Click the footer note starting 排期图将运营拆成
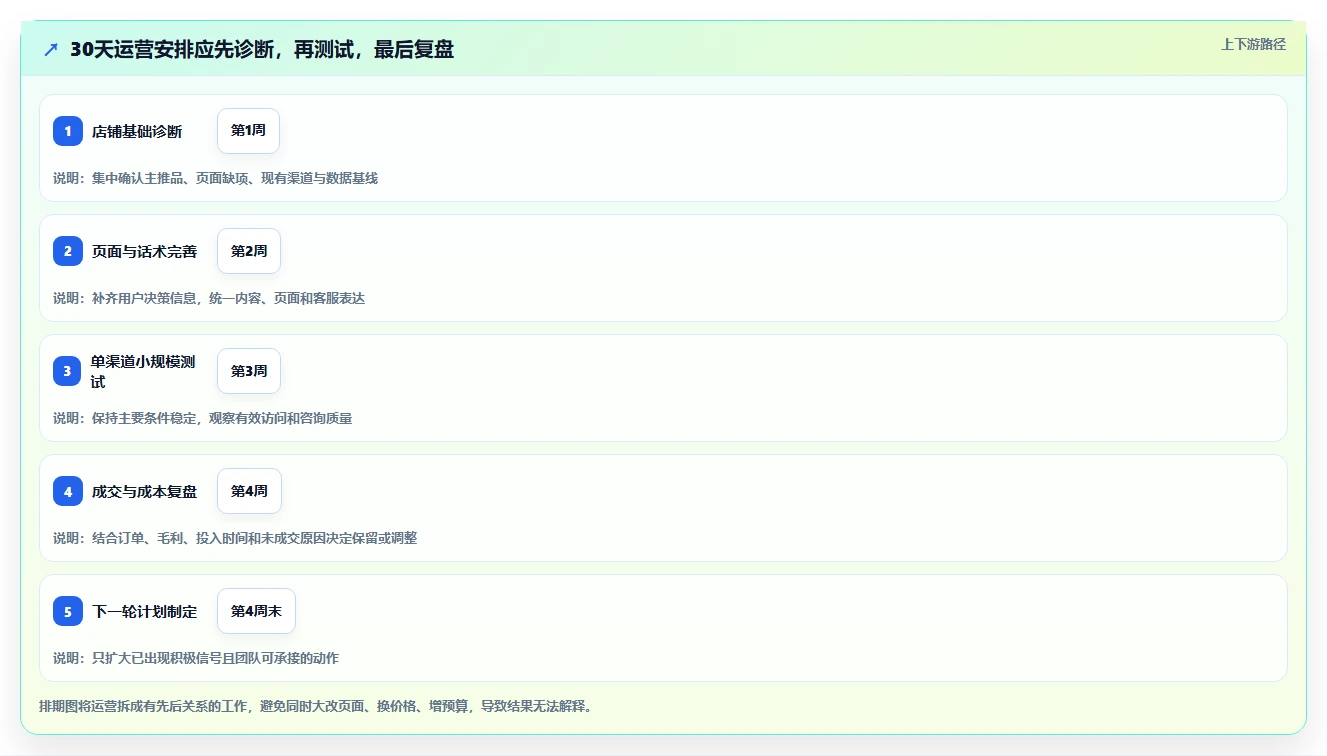 pyautogui.click(x=316, y=706)
